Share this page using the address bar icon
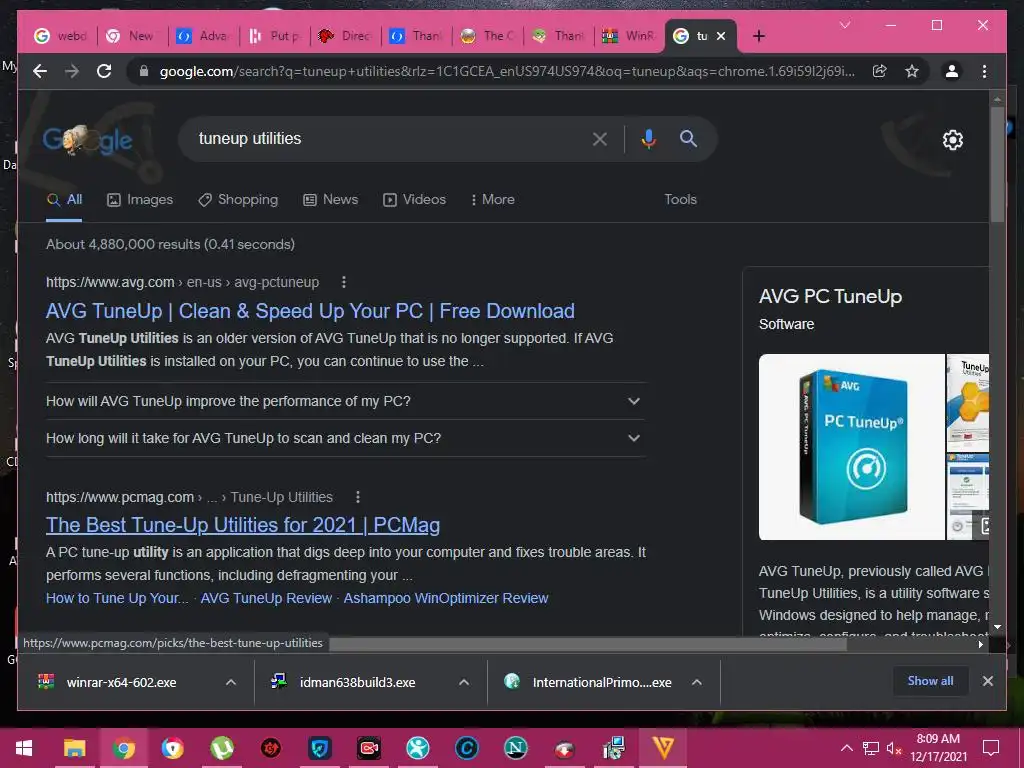This screenshot has width=1024, height=768. click(880, 71)
